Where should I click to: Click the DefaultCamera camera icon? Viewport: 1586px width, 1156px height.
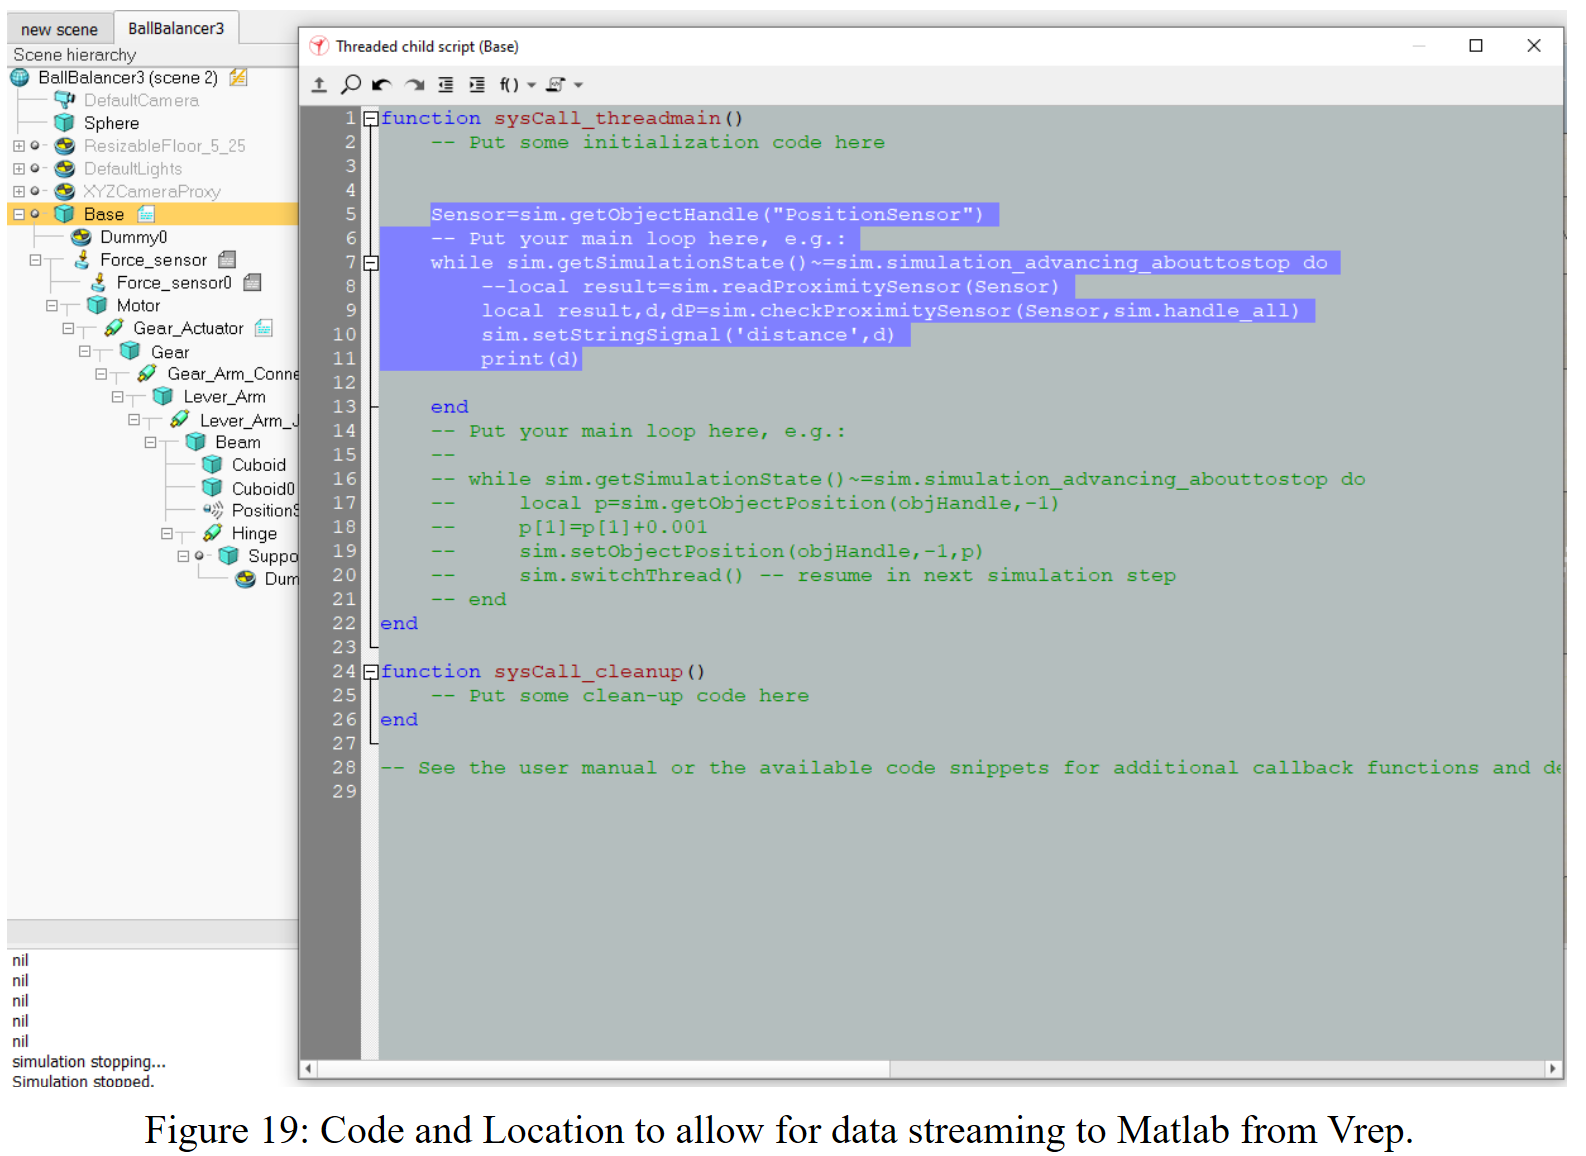[x=65, y=100]
